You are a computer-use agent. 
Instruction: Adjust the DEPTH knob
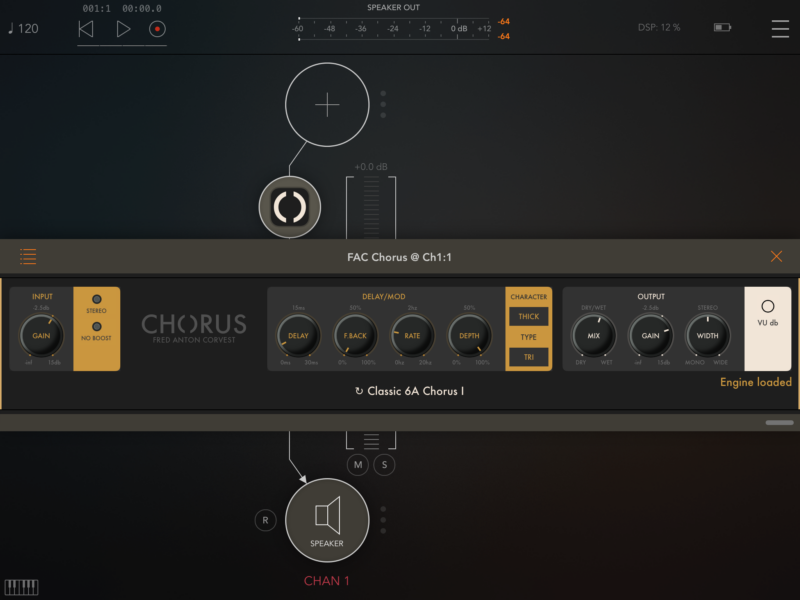(469, 336)
